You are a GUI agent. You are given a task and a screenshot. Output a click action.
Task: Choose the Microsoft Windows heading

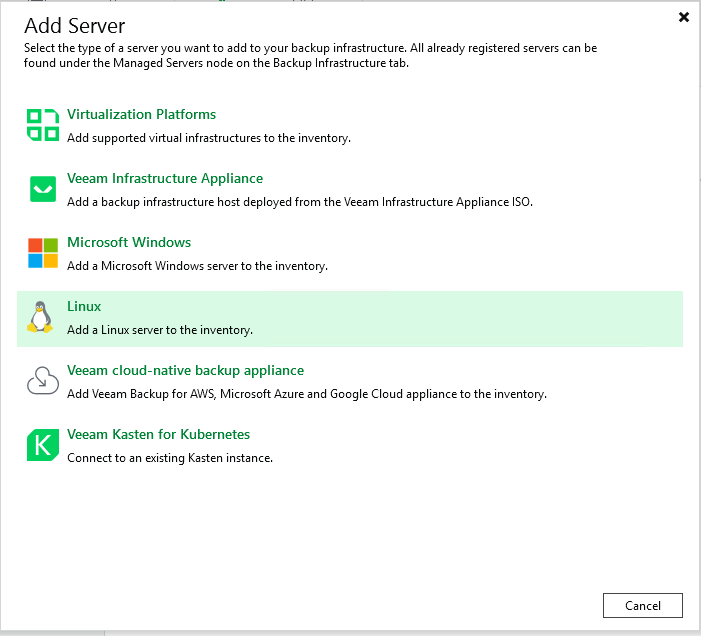tap(129, 243)
